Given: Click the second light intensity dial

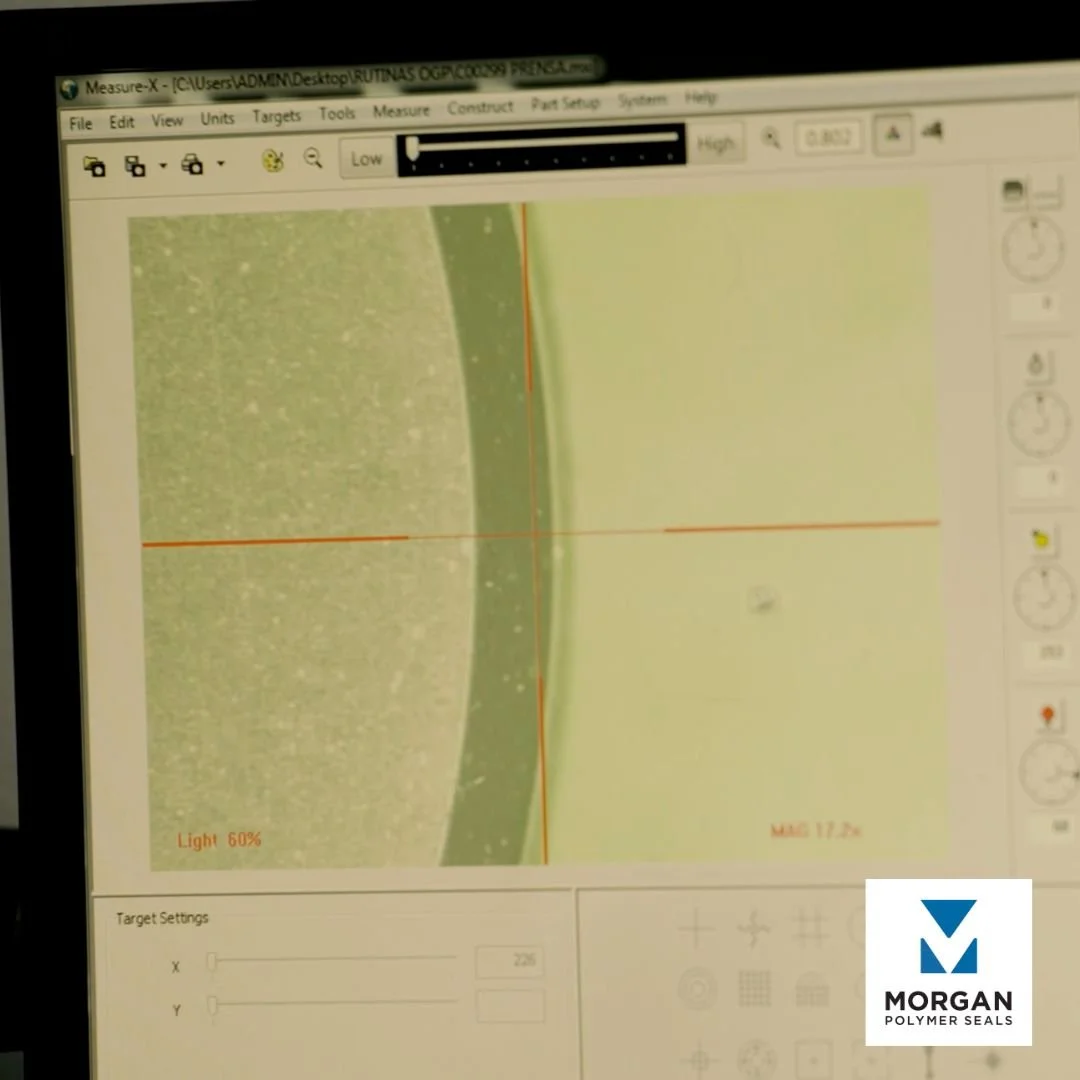Looking at the screenshot, I should (1040, 424).
